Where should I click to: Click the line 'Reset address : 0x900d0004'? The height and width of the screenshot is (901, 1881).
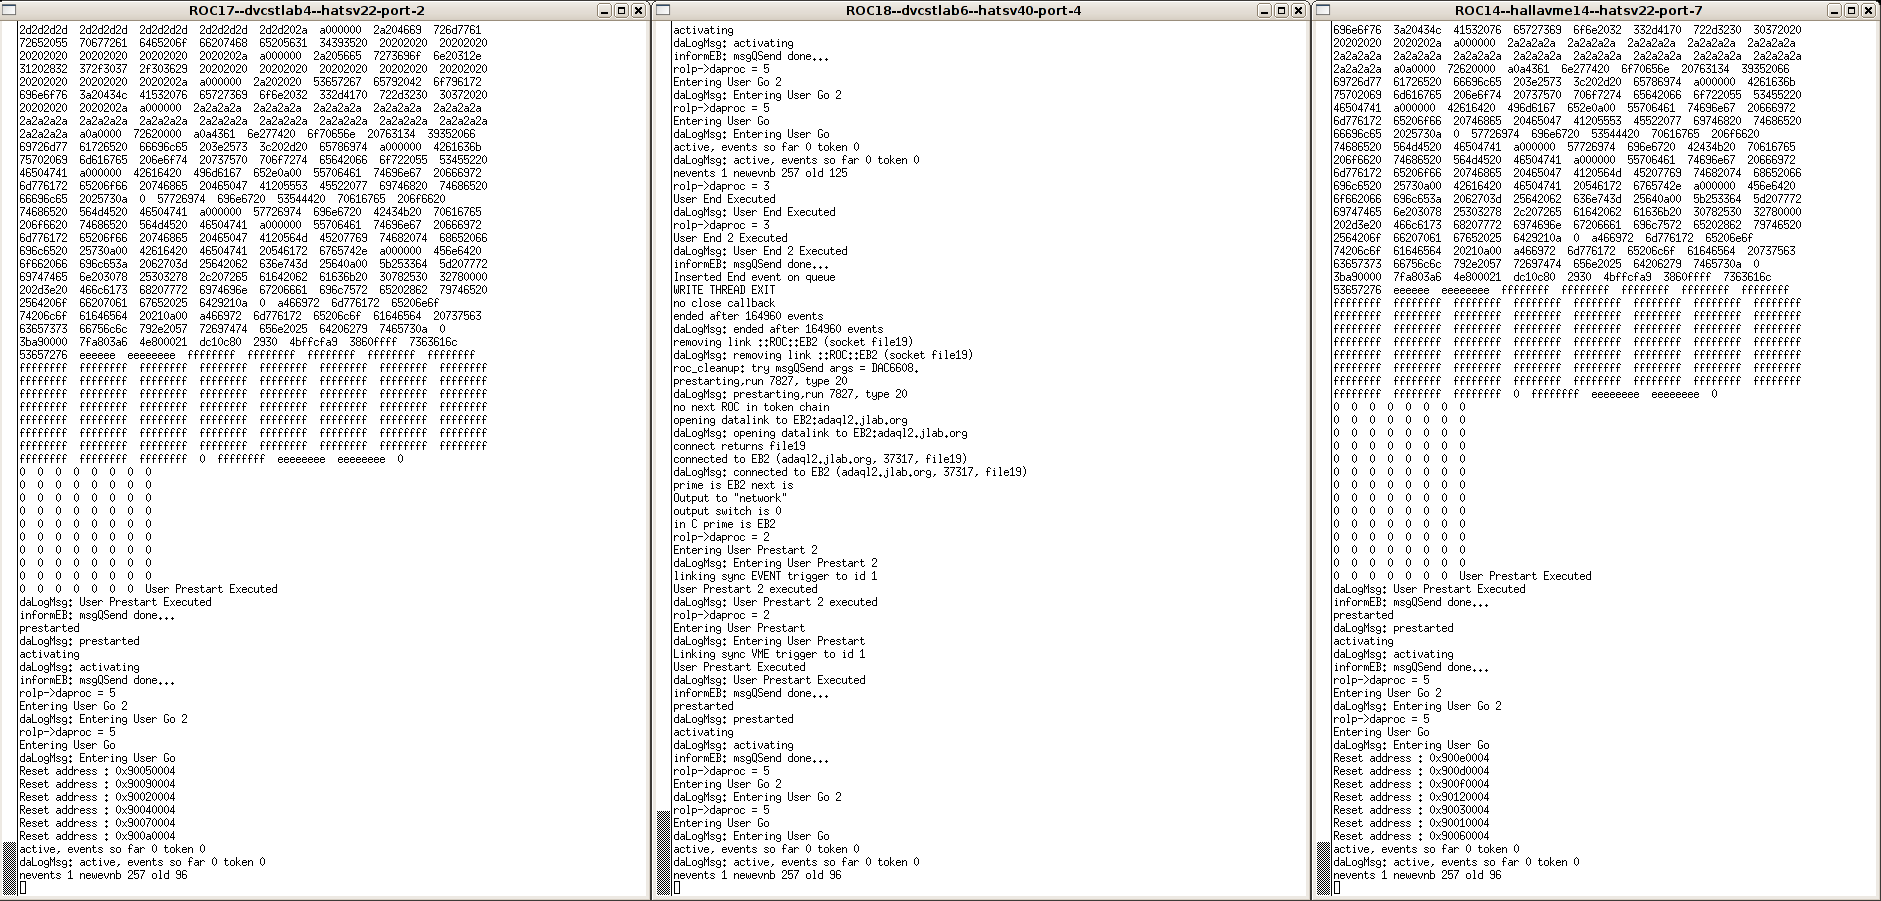coord(1411,771)
